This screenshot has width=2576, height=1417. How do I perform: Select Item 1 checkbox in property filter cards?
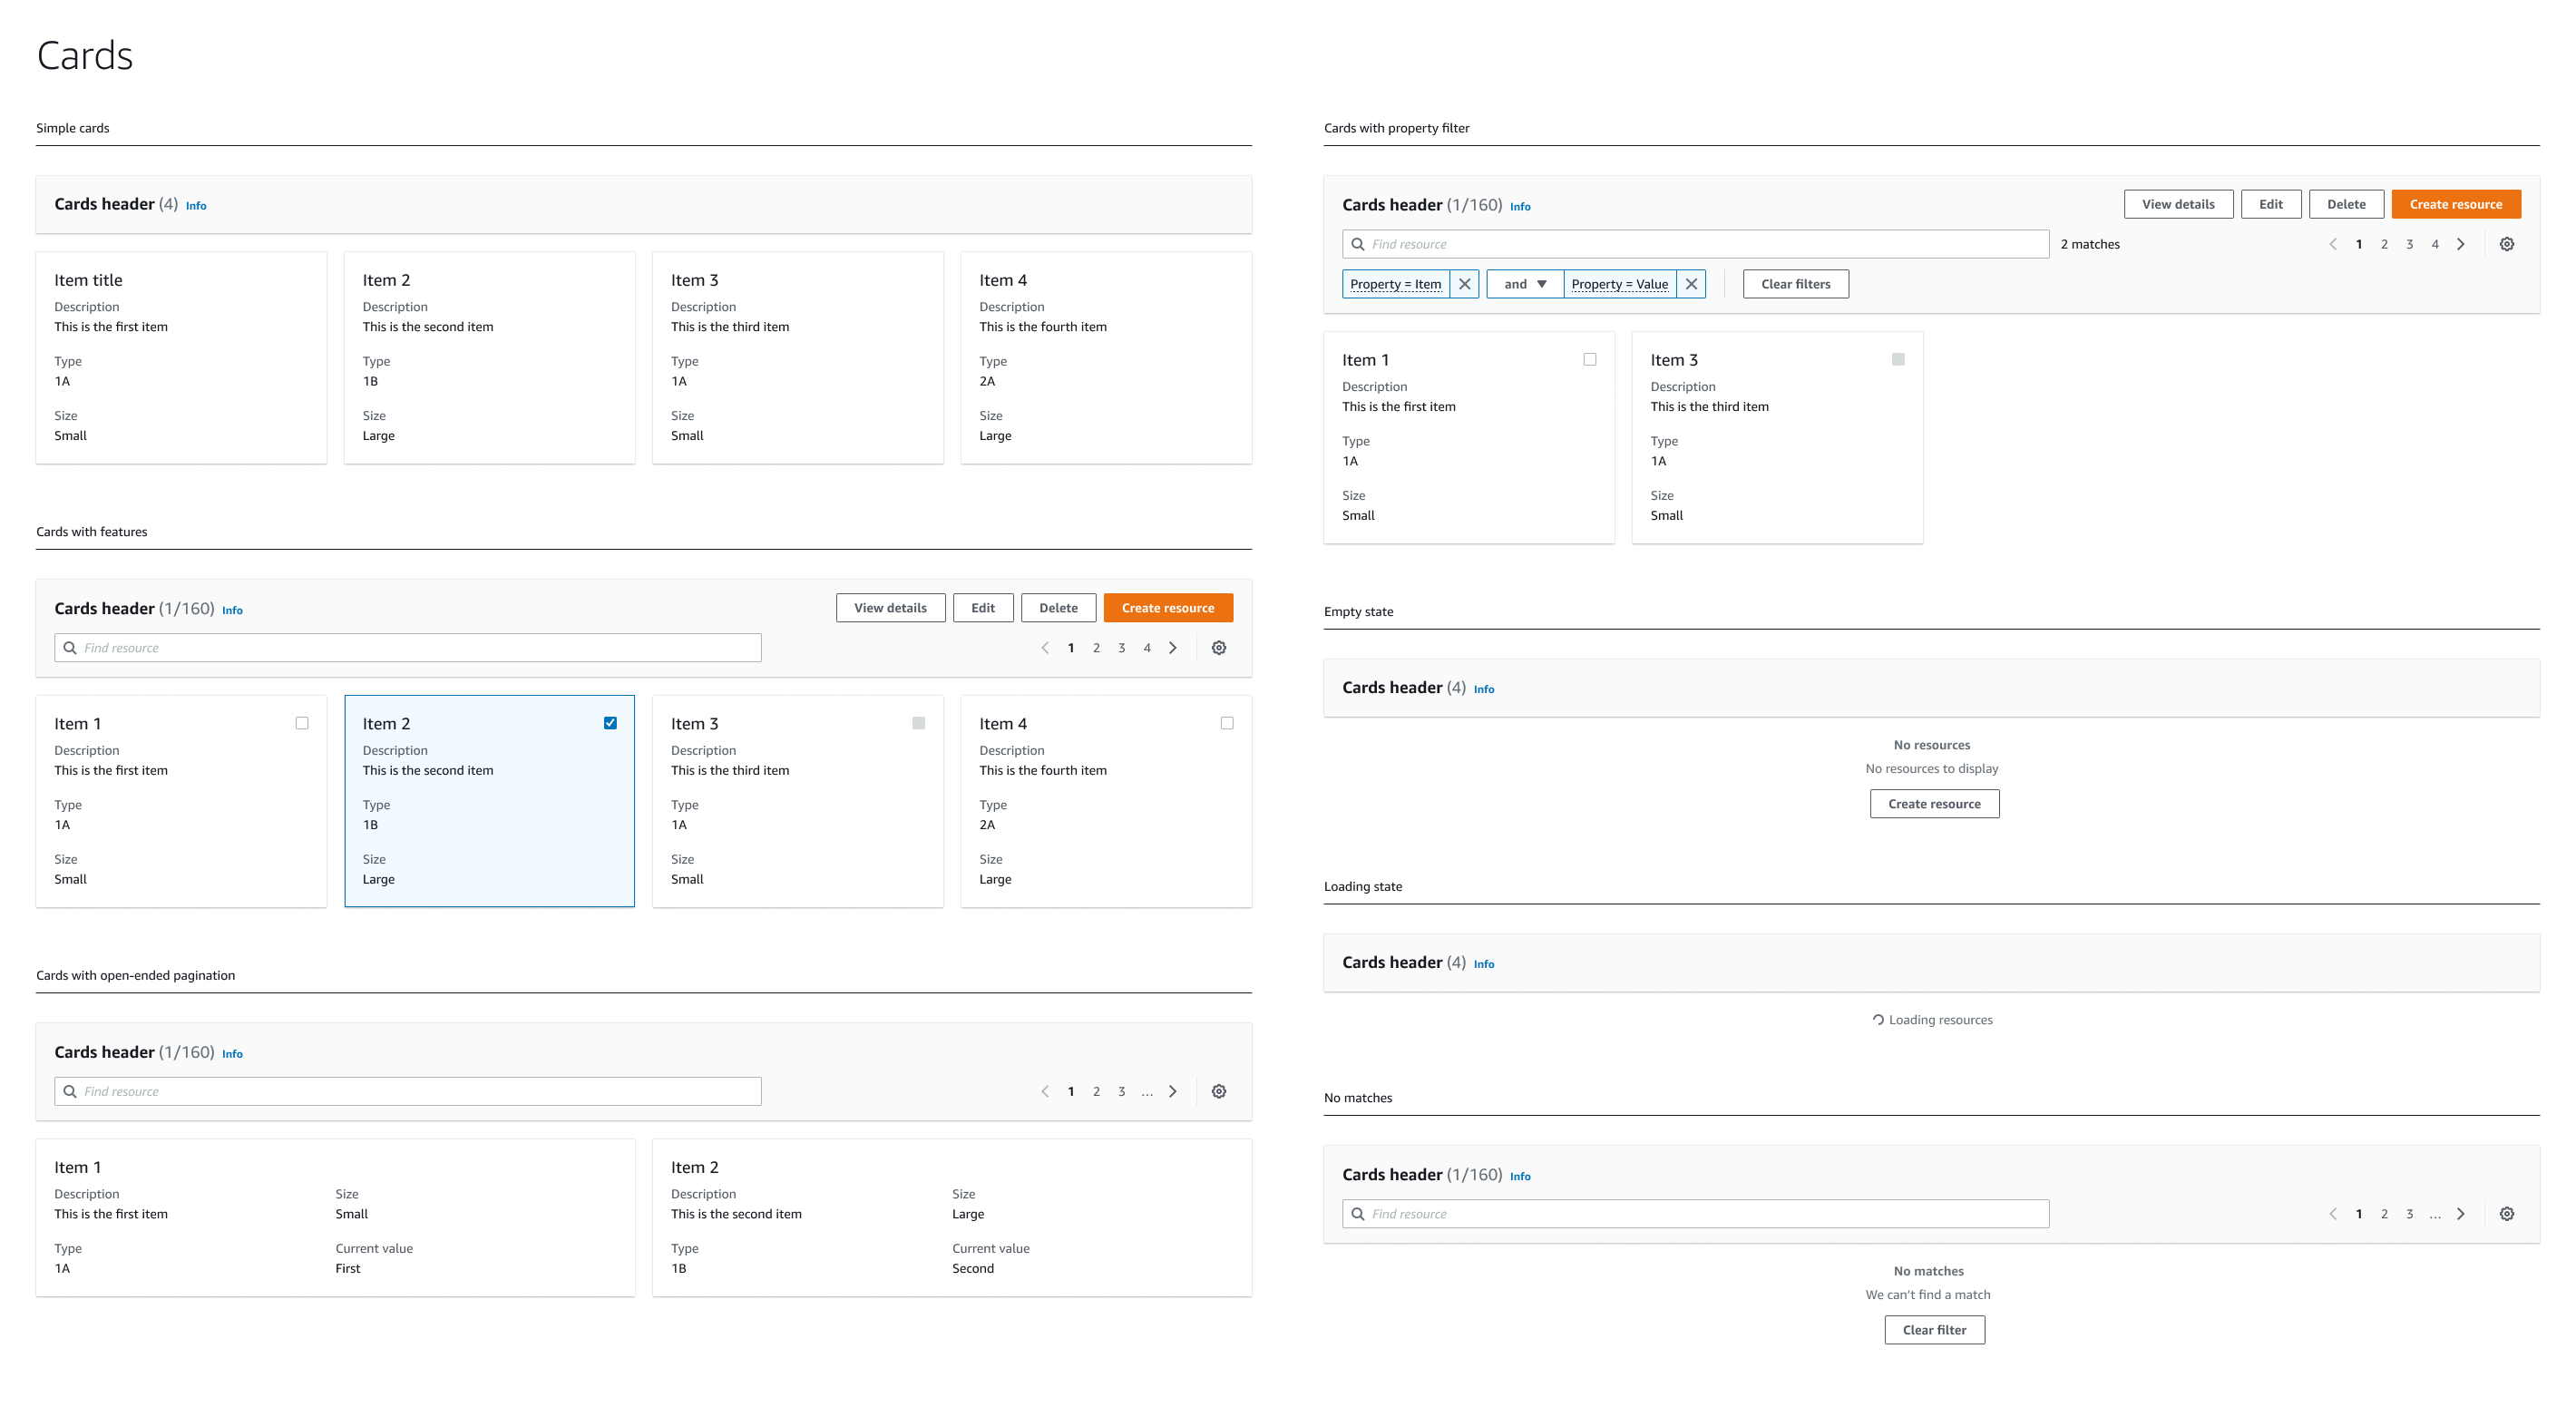point(1590,359)
